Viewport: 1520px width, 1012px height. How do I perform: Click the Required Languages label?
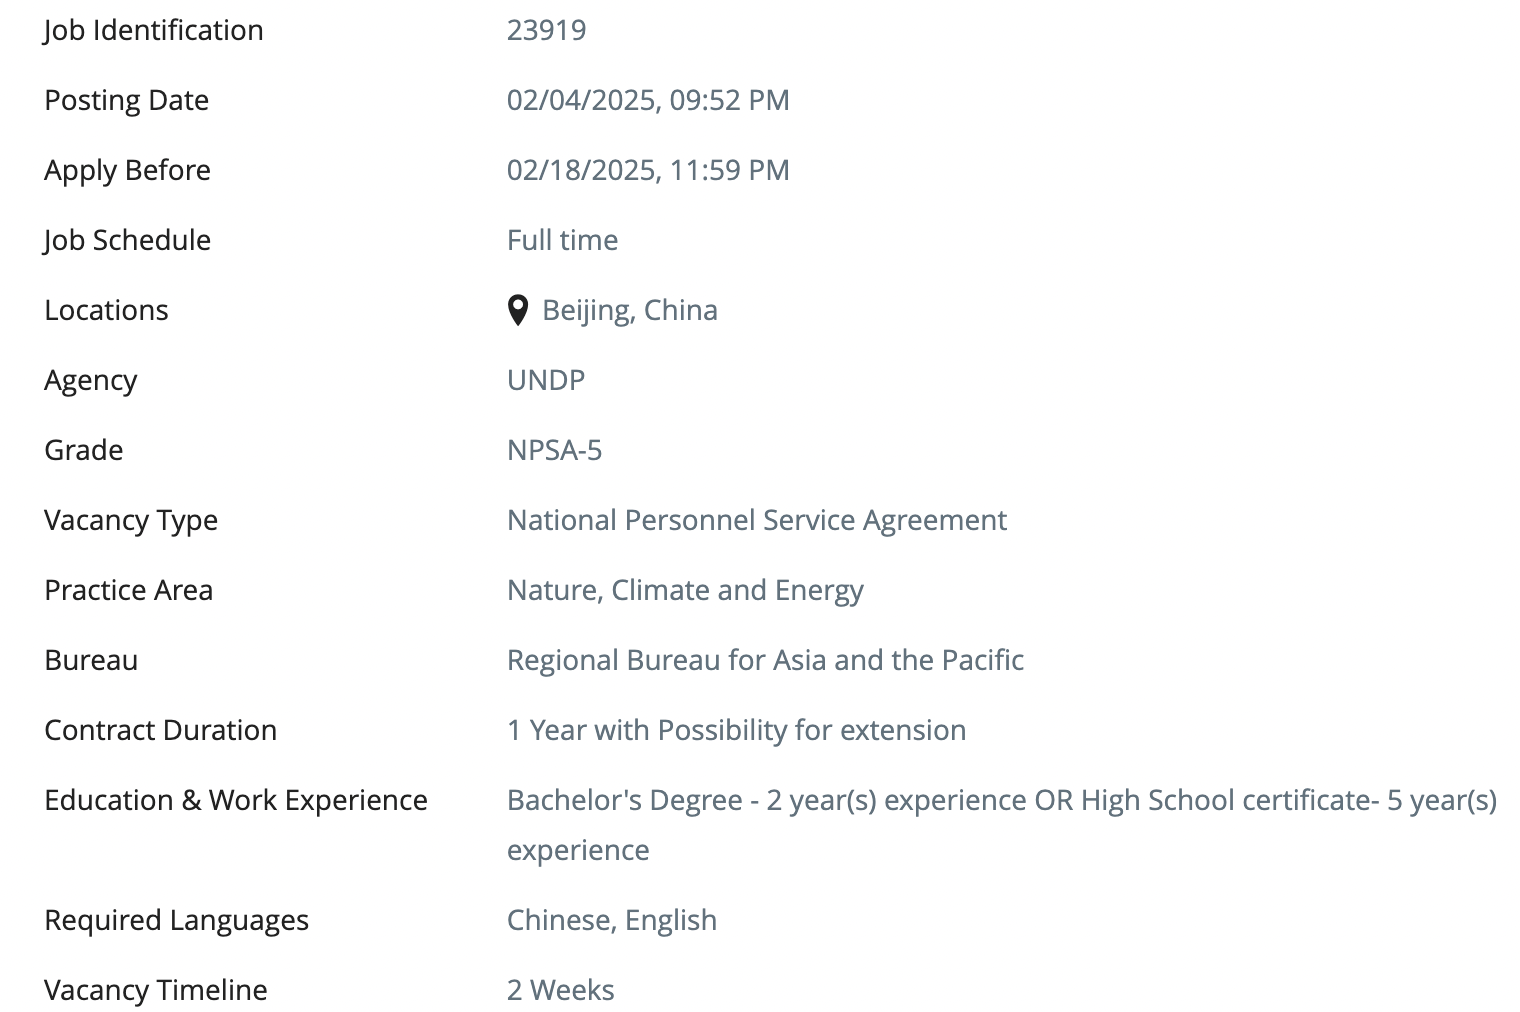(x=177, y=920)
